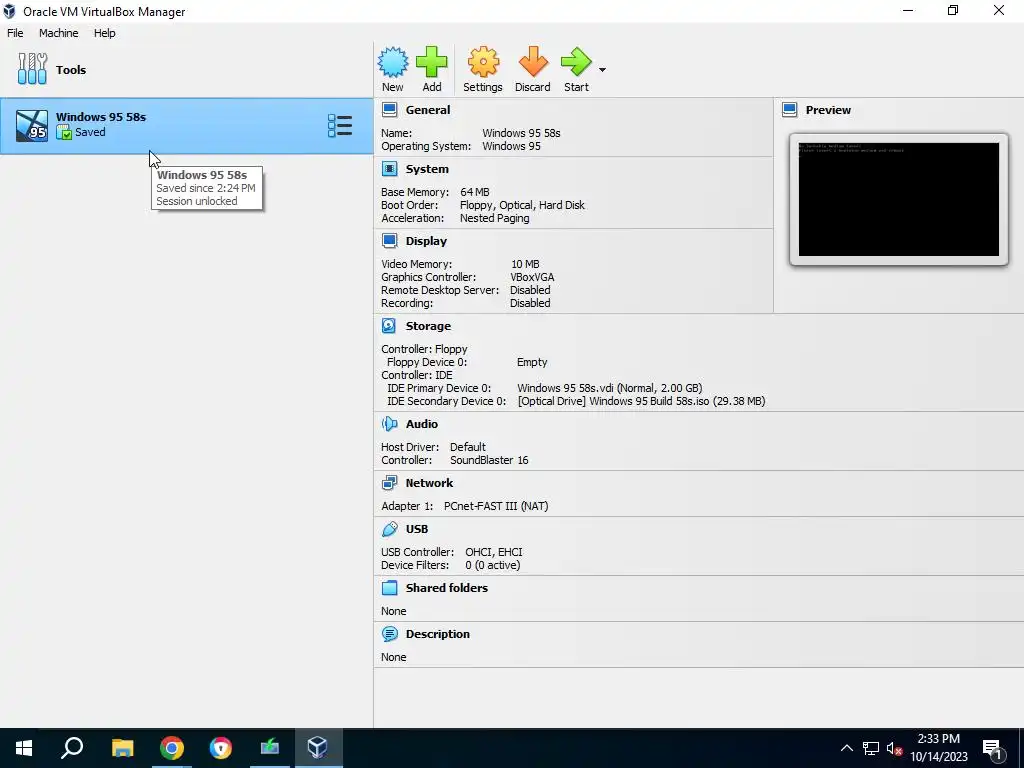Click the Windows 95 58s.vdi disk entry
Image resolution: width=1024 pixels, height=768 pixels.
tap(610, 388)
